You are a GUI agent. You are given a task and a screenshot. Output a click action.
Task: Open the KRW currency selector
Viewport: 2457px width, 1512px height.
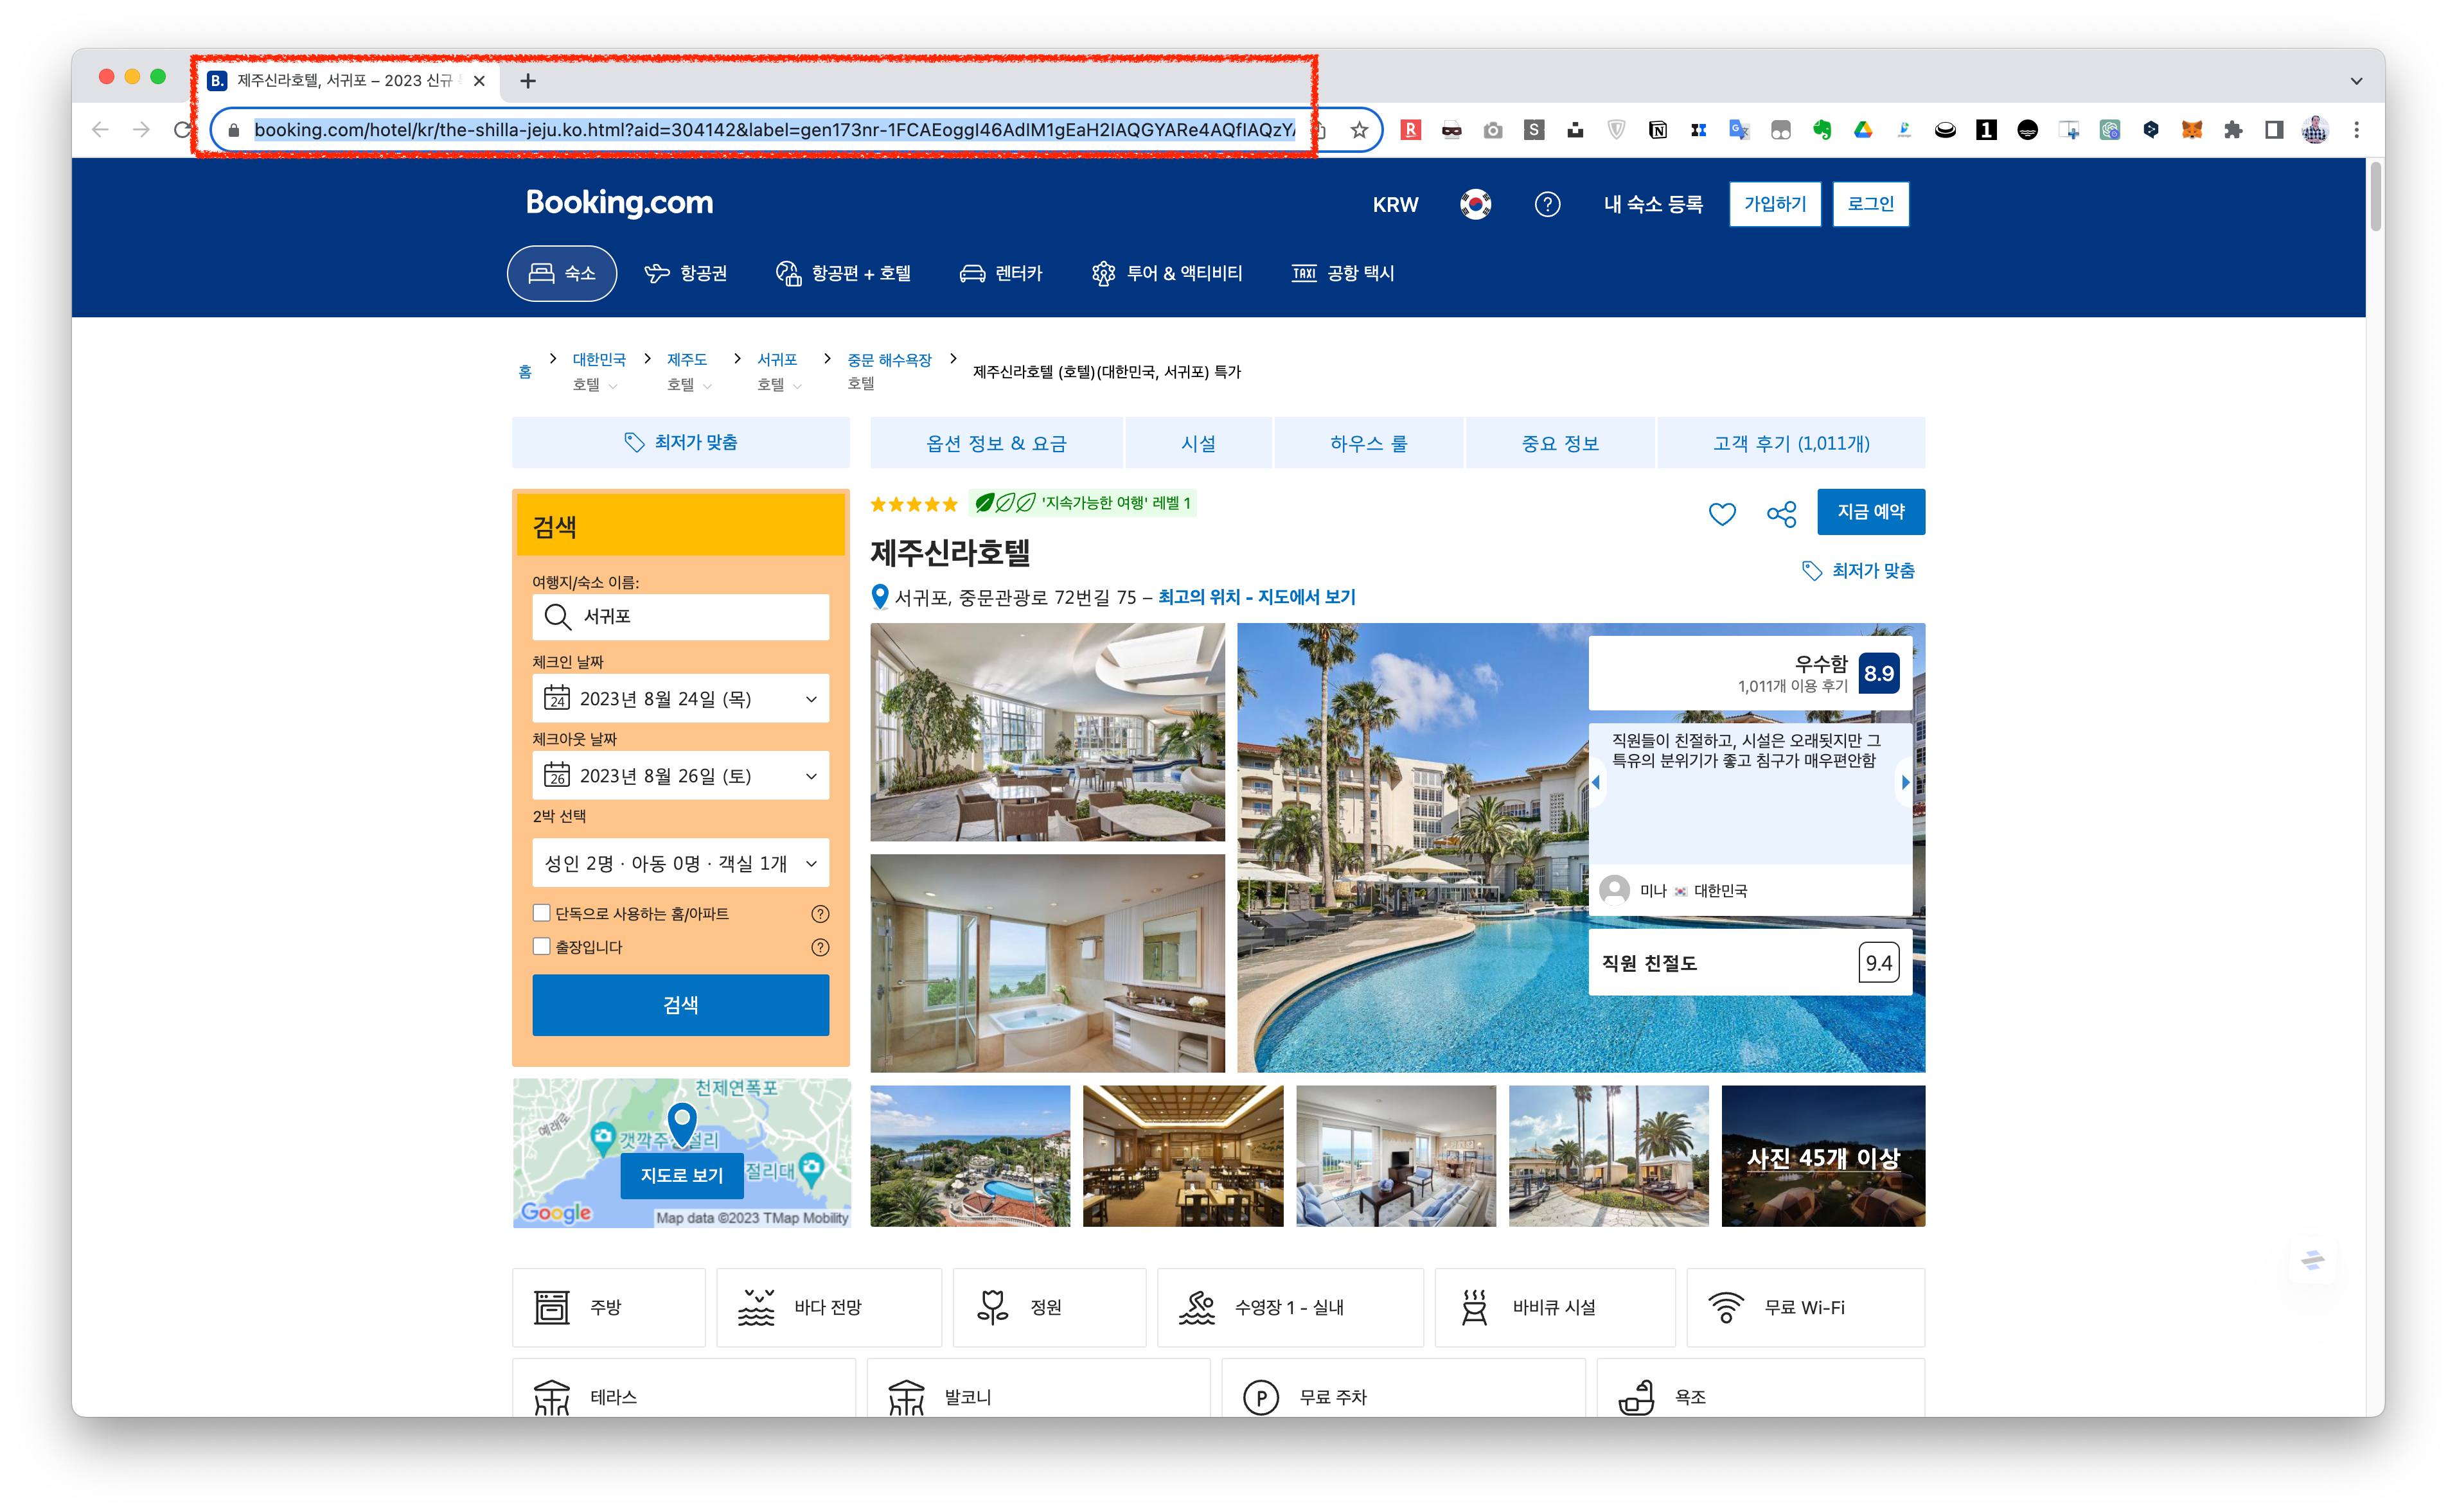[x=1395, y=205]
